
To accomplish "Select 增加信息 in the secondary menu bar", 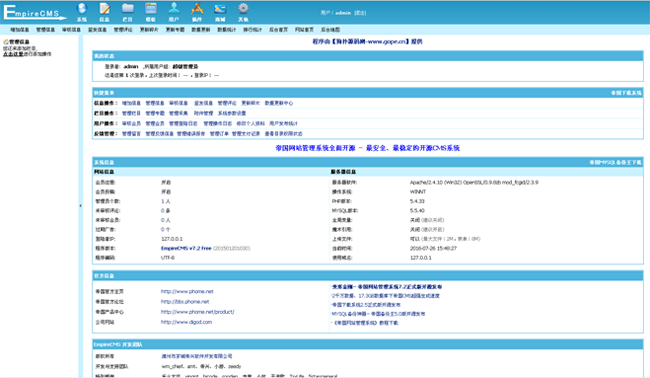I will (19, 30).
